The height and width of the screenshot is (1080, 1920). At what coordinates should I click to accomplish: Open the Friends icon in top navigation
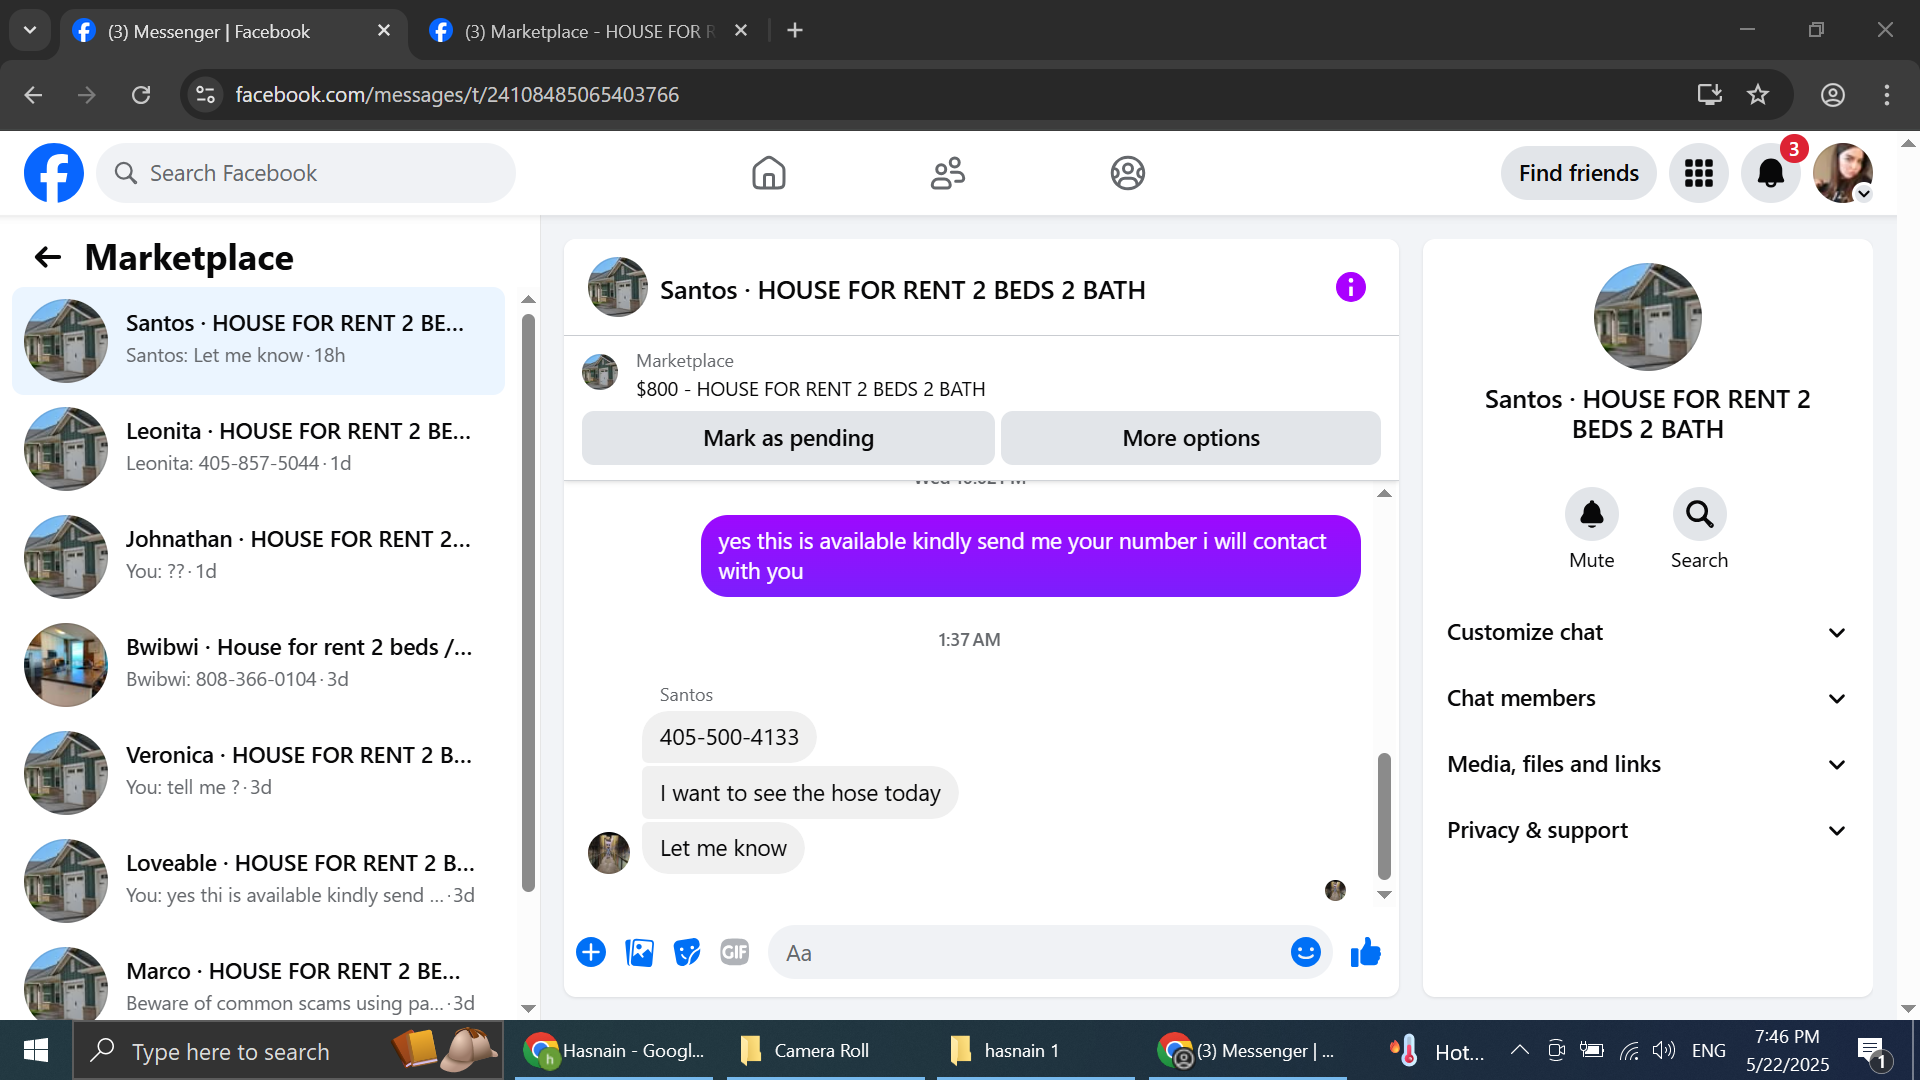pos(947,173)
